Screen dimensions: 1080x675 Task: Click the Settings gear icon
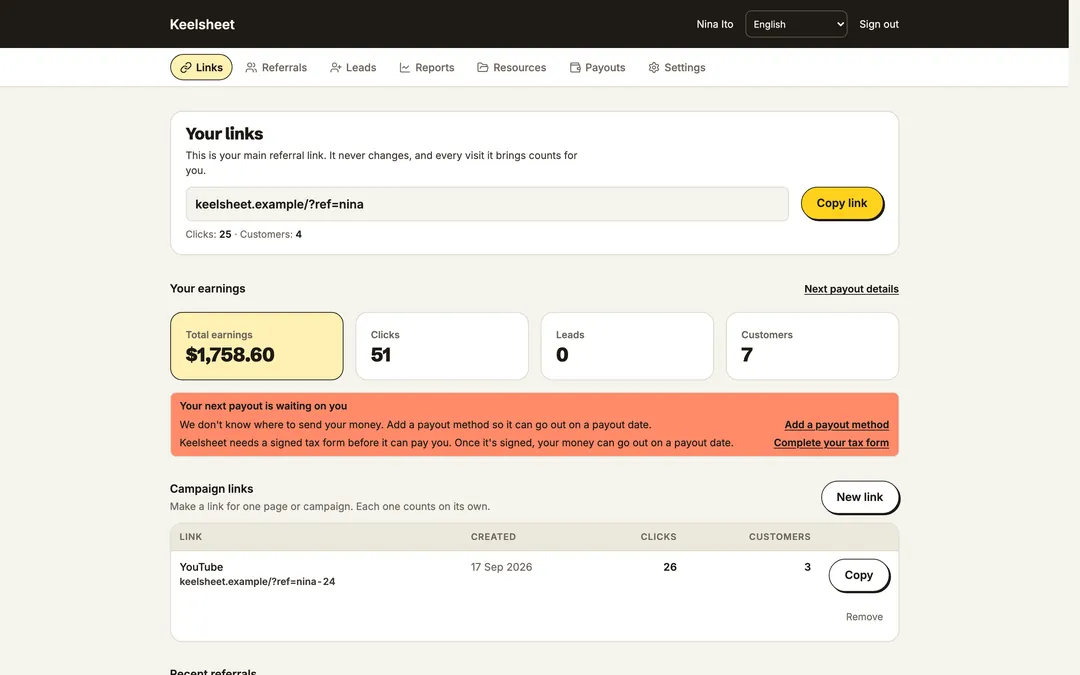(654, 68)
